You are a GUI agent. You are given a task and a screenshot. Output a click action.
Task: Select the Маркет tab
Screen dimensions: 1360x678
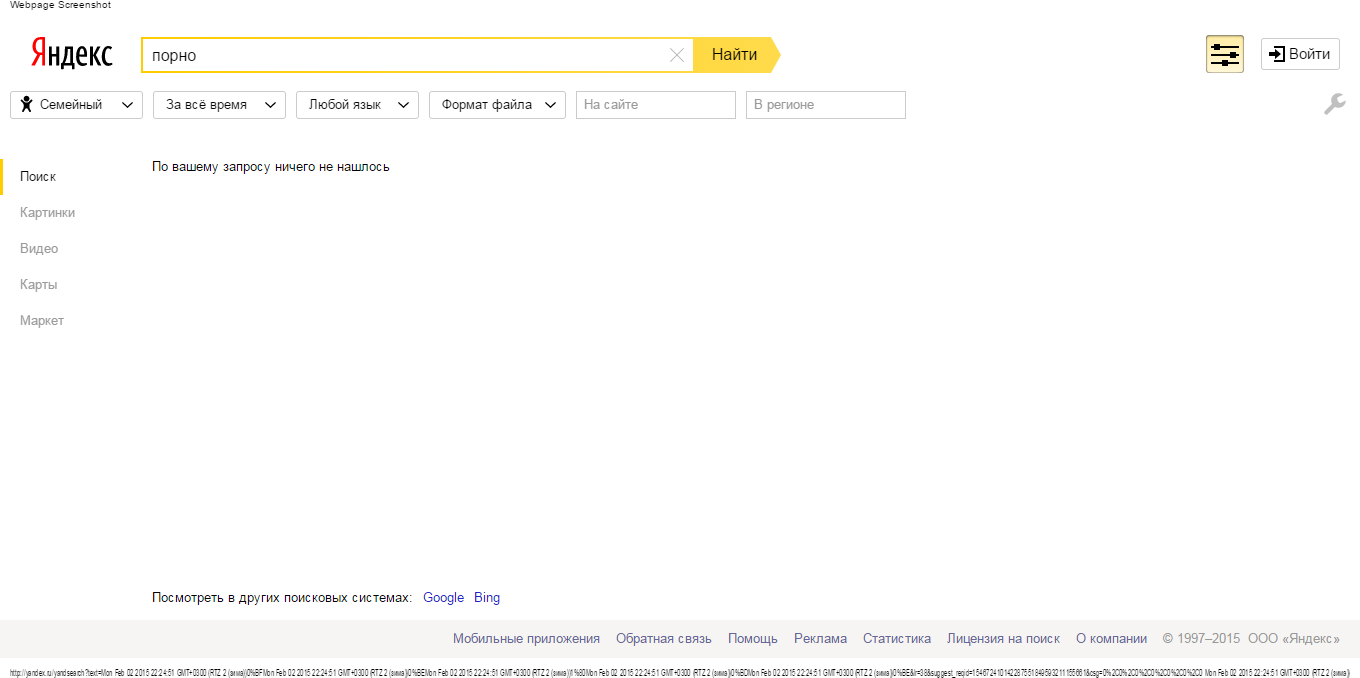42,320
